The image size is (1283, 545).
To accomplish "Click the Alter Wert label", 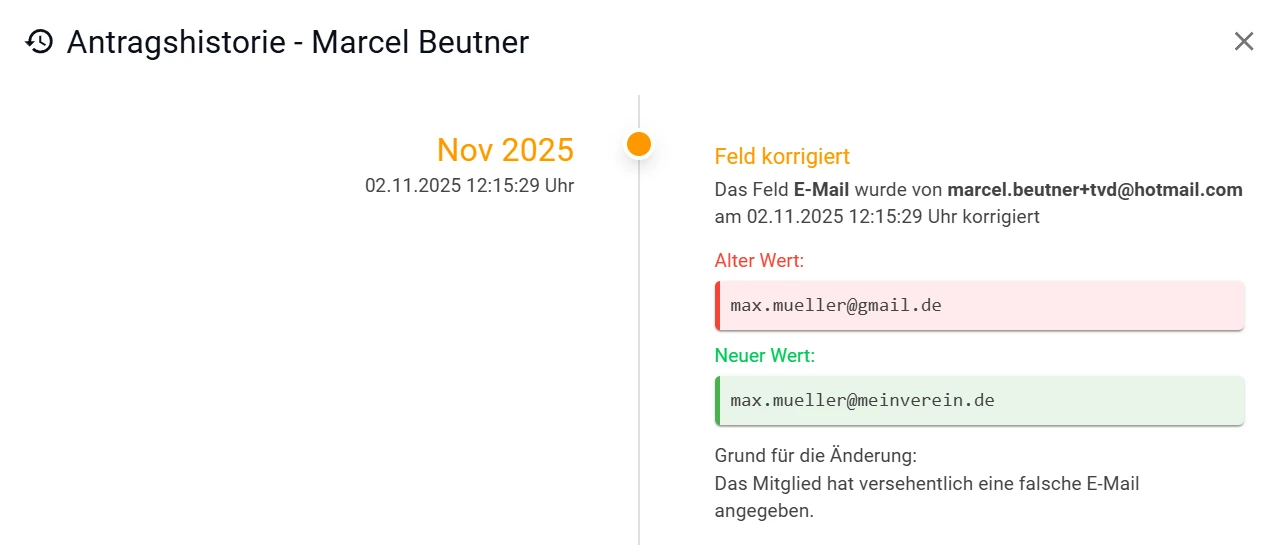I will pyautogui.click(x=759, y=261).
